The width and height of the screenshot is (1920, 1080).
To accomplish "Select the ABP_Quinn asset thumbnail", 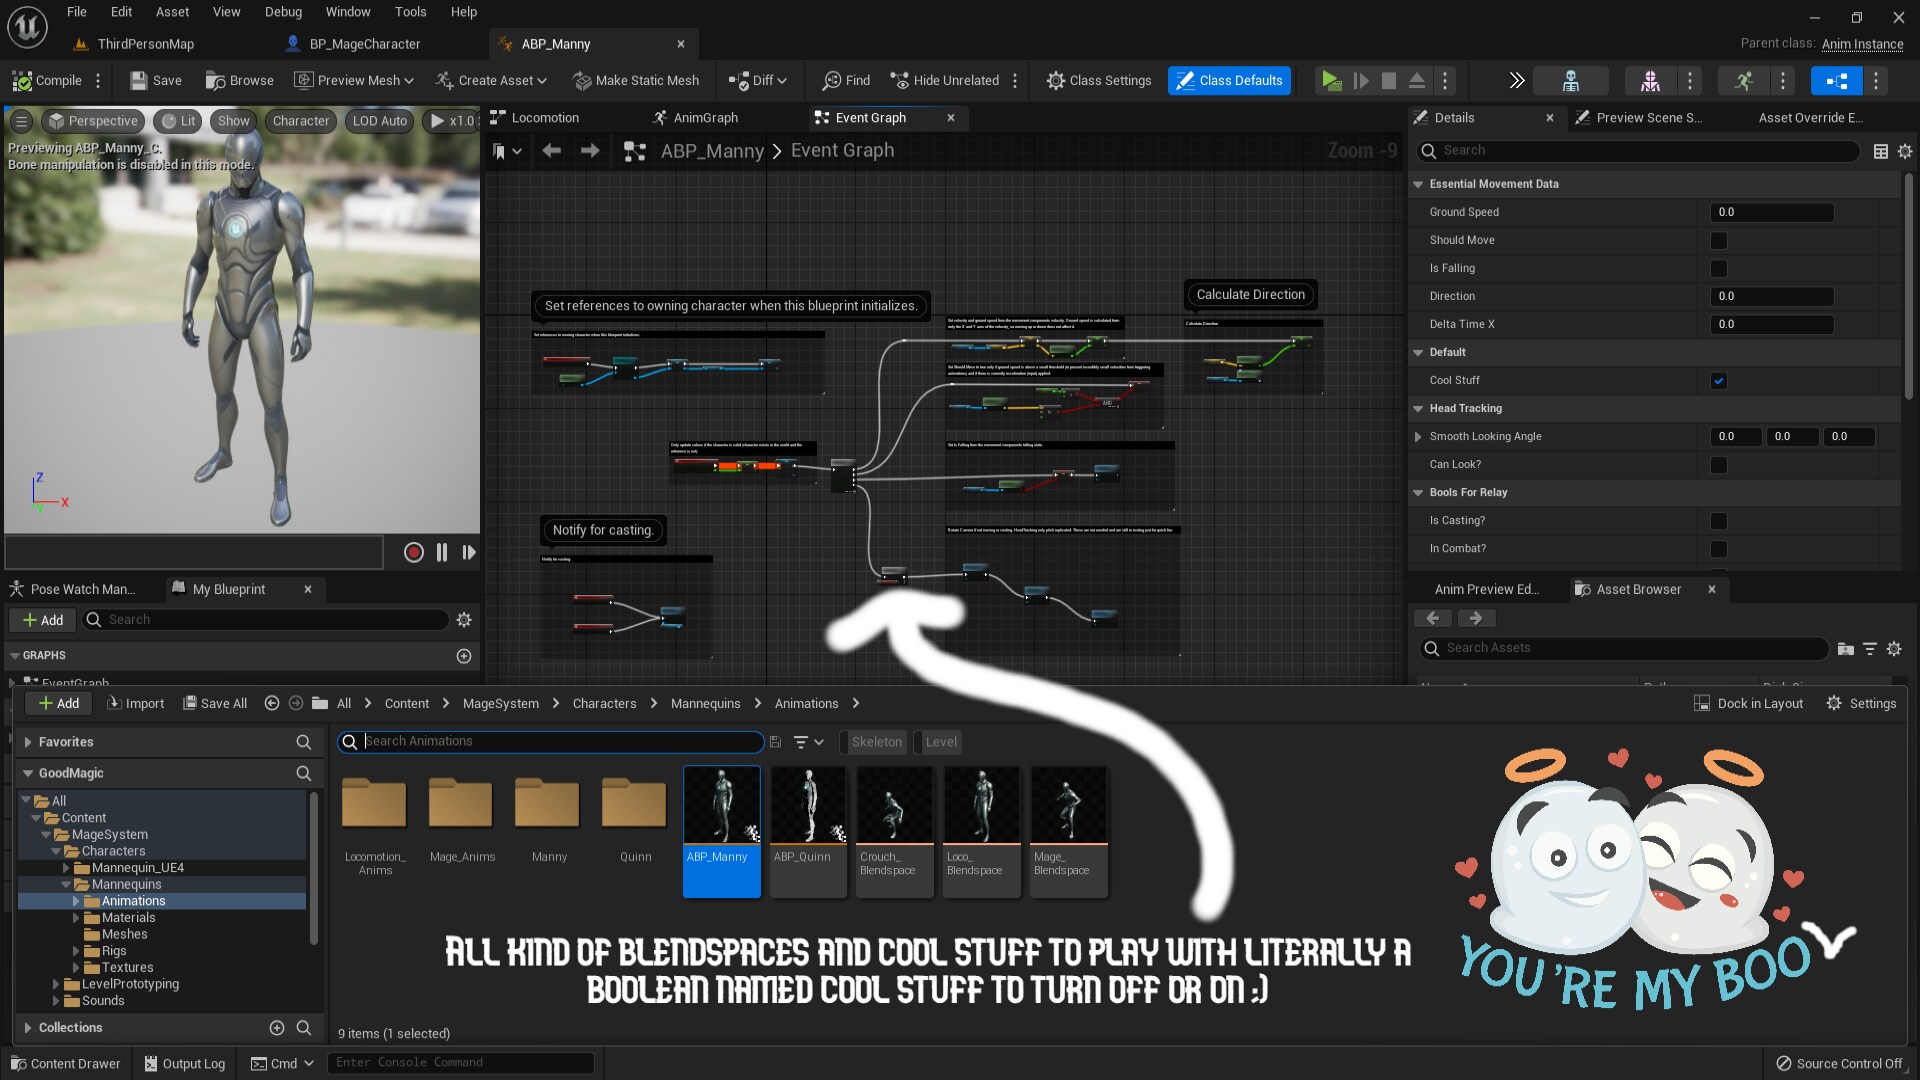I will (808, 806).
